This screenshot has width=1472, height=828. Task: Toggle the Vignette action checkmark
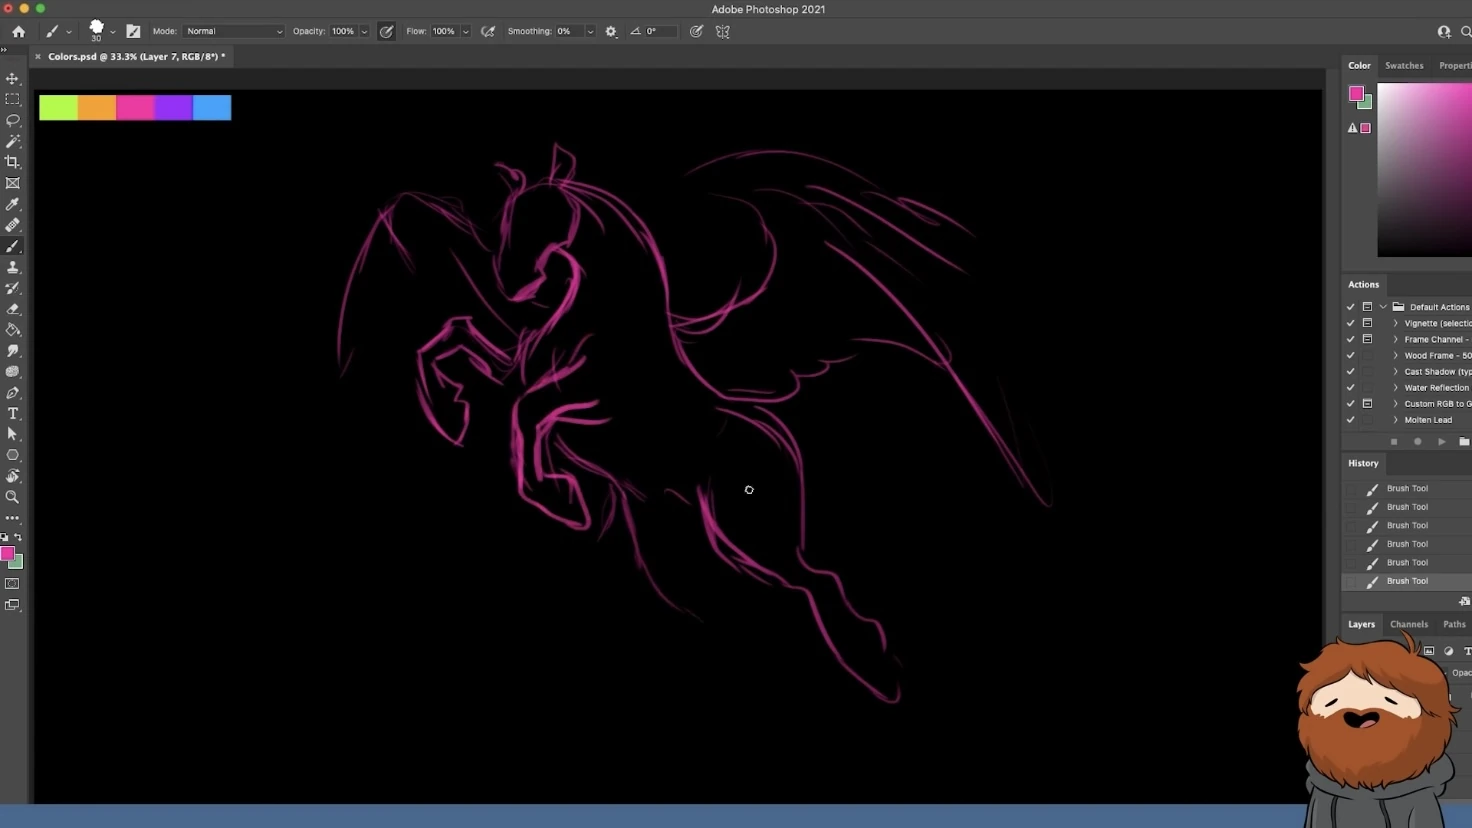tap(1350, 323)
